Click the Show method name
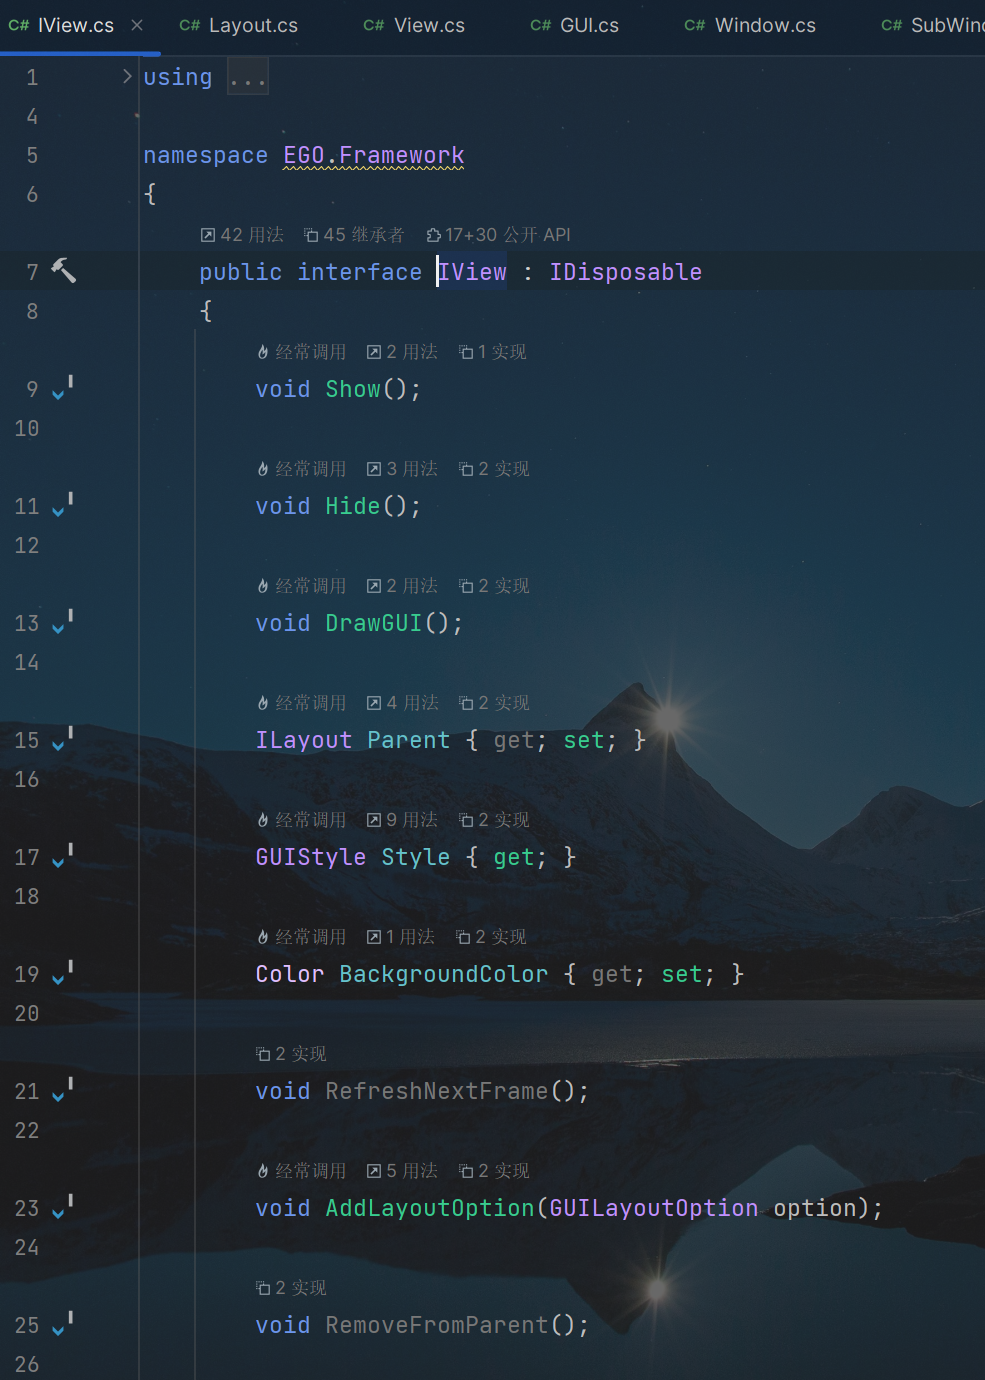Viewport: 985px width, 1380px height. [353, 389]
